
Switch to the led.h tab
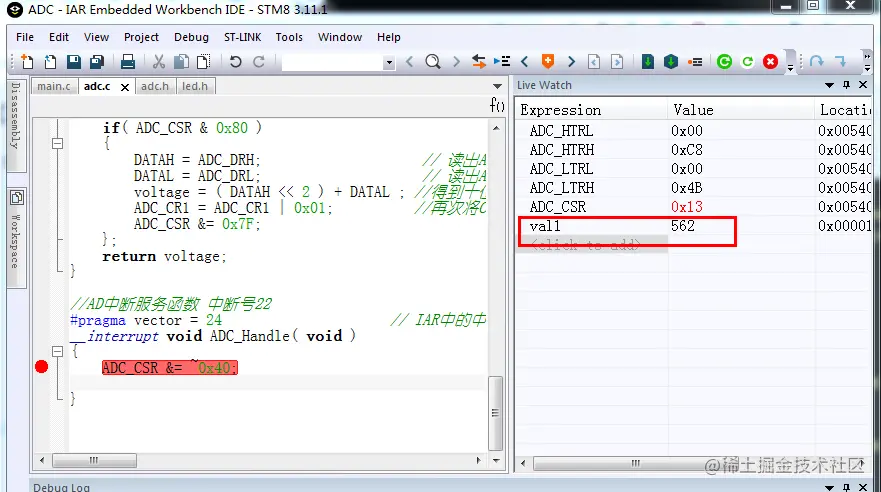(194, 86)
